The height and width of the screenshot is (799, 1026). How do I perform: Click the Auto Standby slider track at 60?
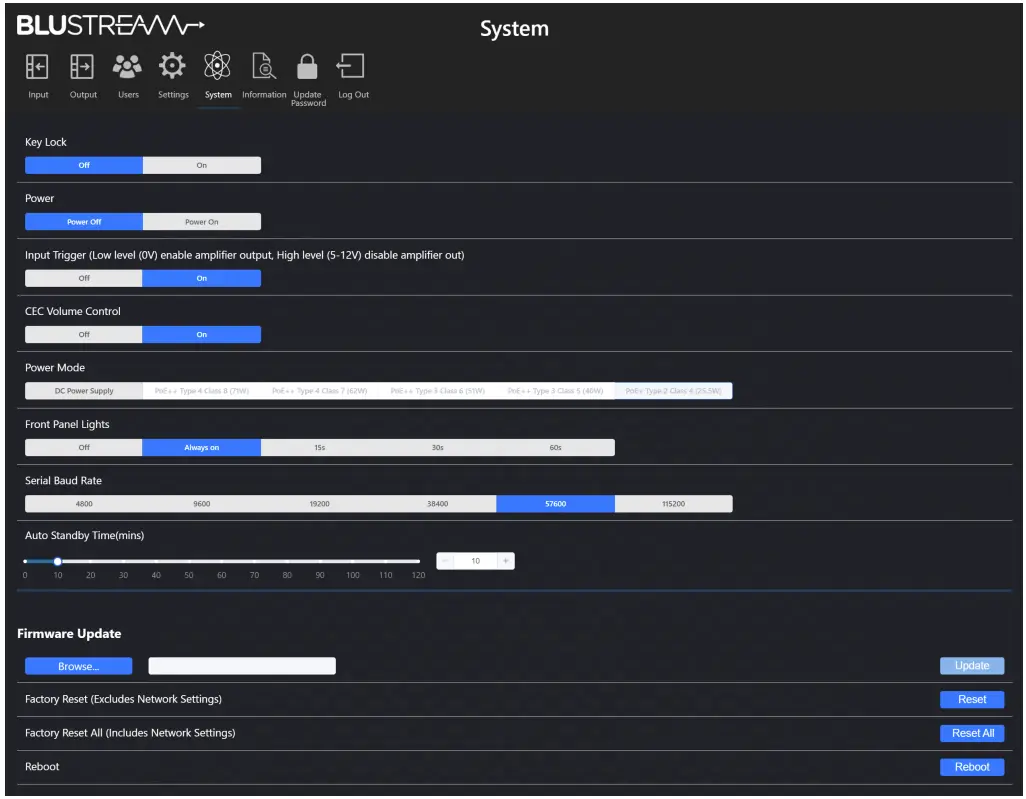coord(222,561)
